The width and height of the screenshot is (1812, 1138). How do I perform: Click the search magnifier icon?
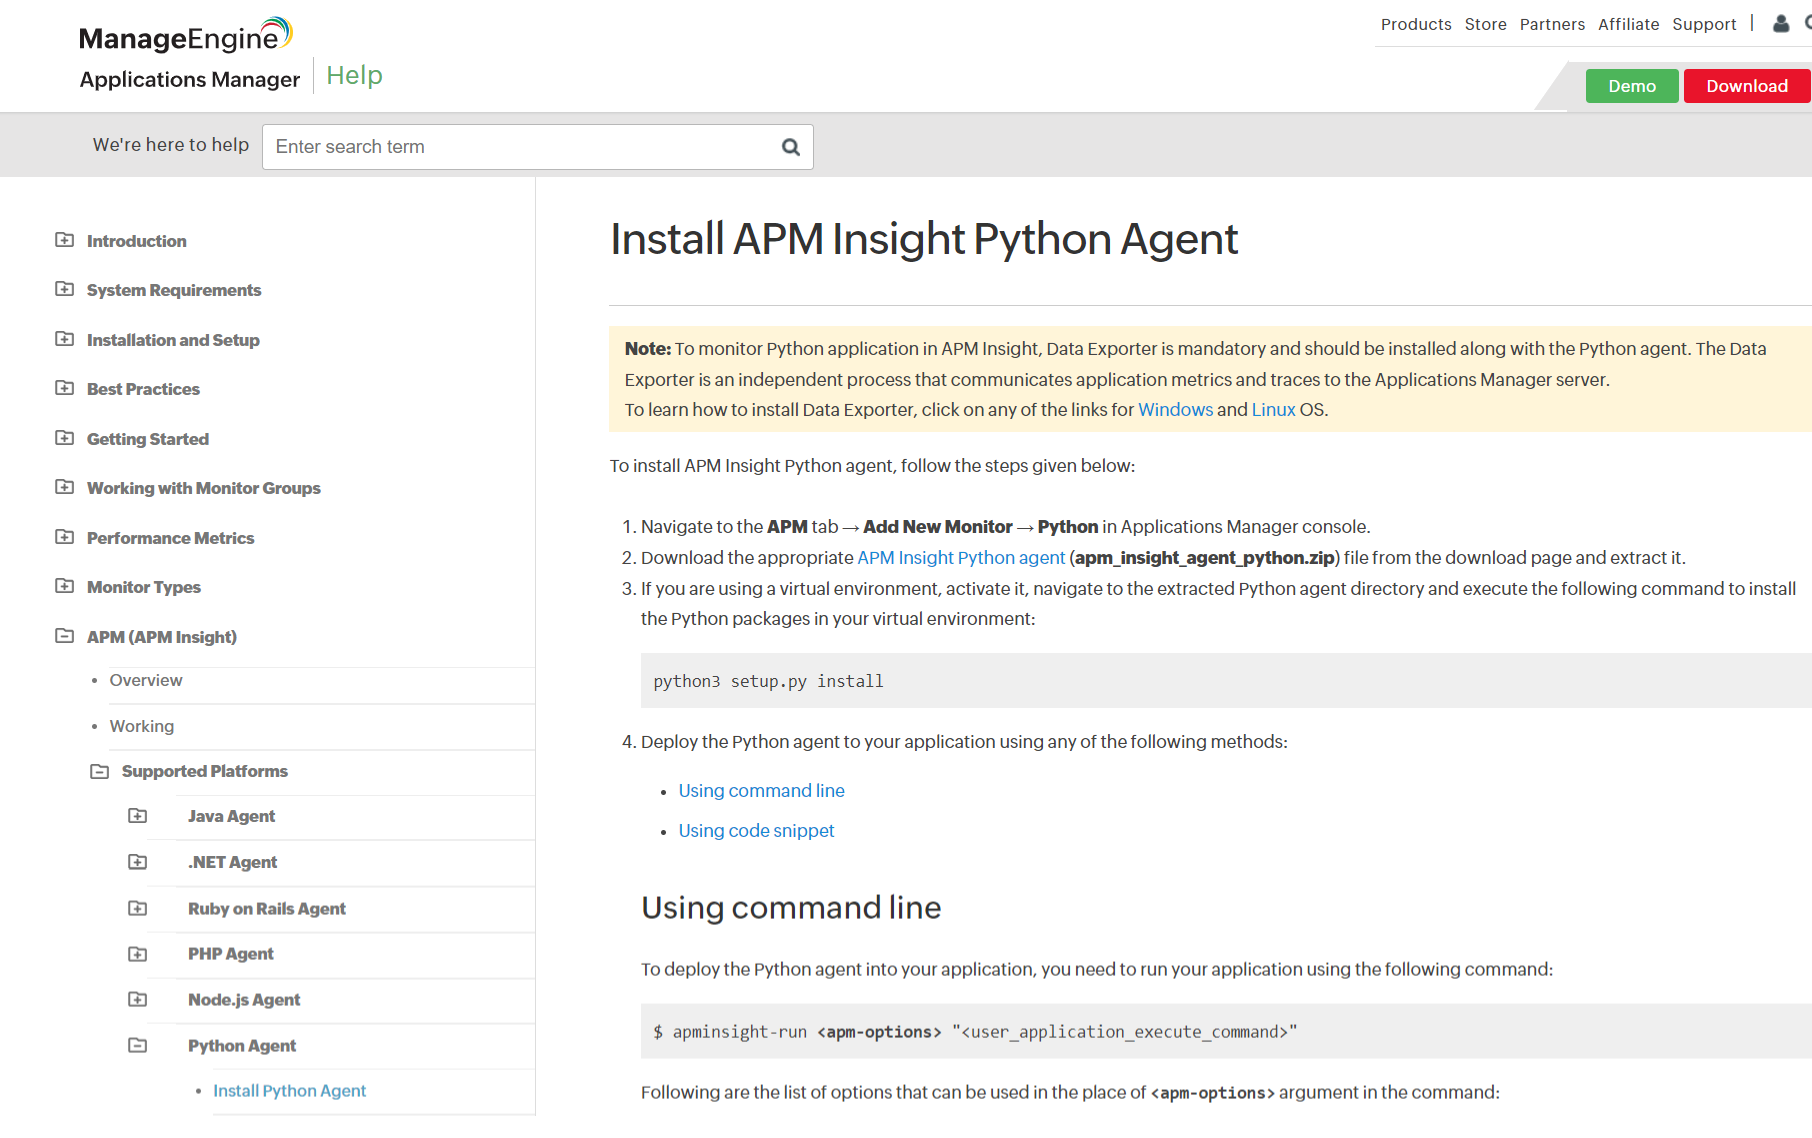tap(790, 147)
